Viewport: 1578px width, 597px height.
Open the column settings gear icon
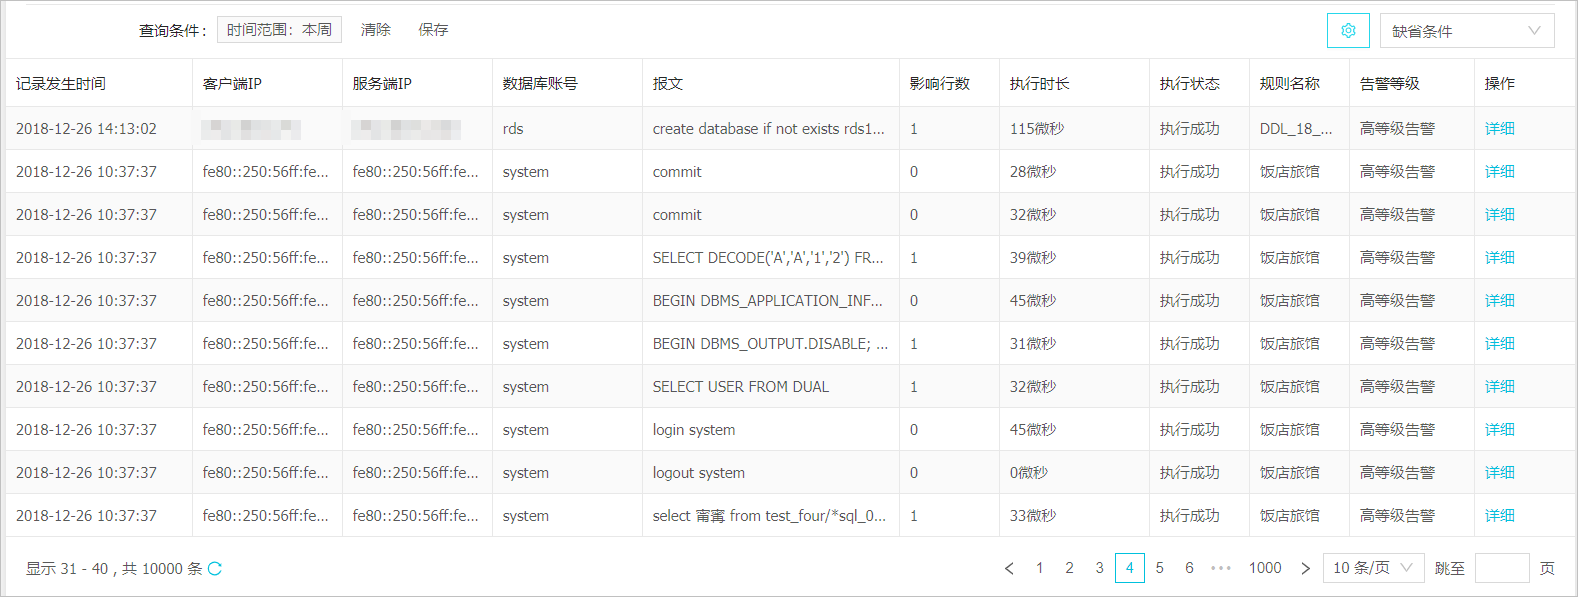pyautogui.click(x=1348, y=30)
